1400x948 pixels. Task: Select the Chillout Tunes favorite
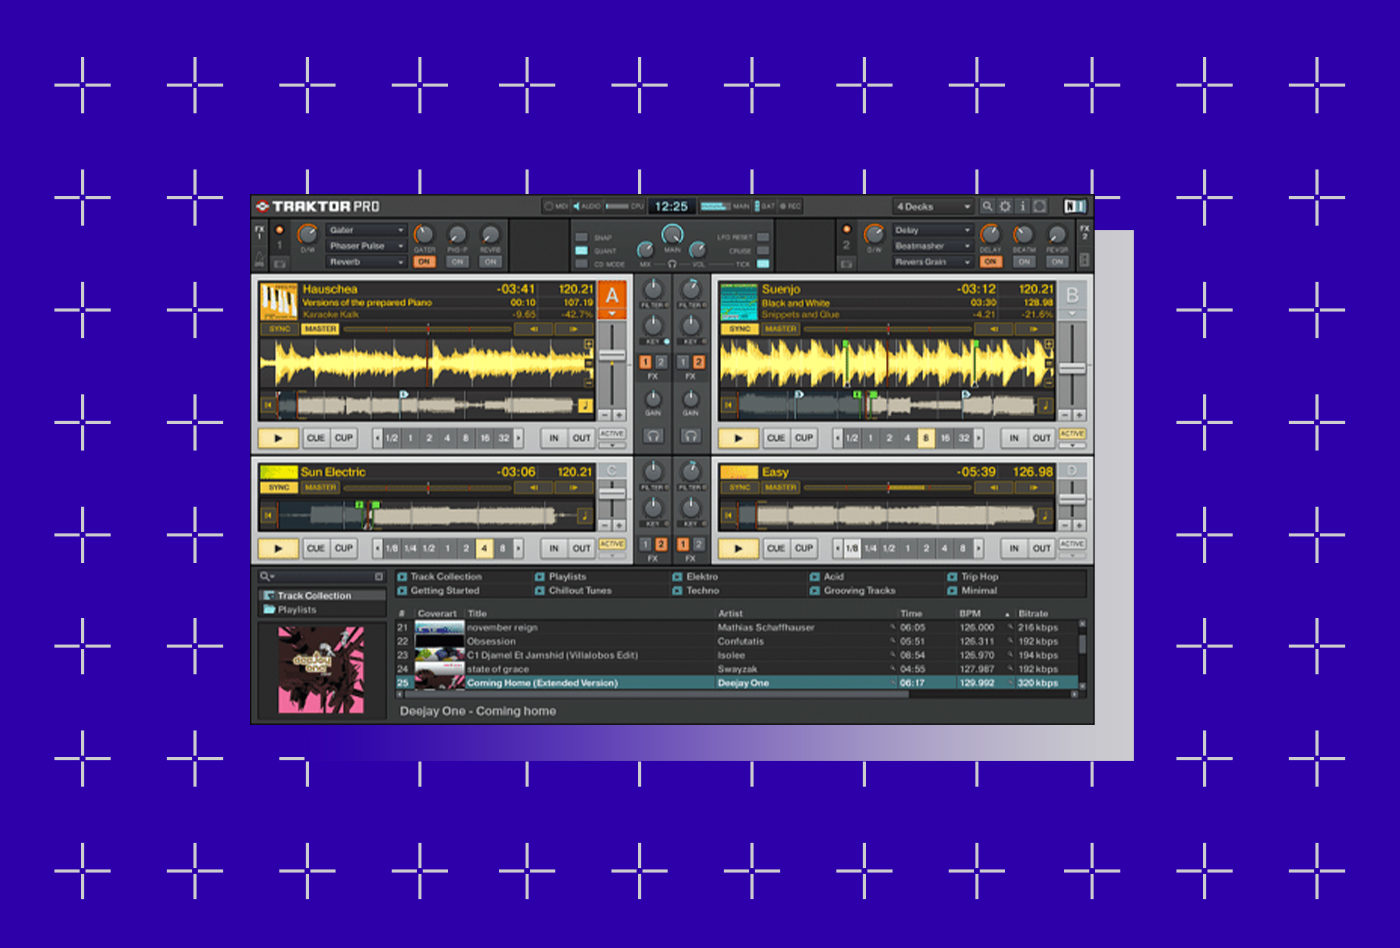(580, 591)
